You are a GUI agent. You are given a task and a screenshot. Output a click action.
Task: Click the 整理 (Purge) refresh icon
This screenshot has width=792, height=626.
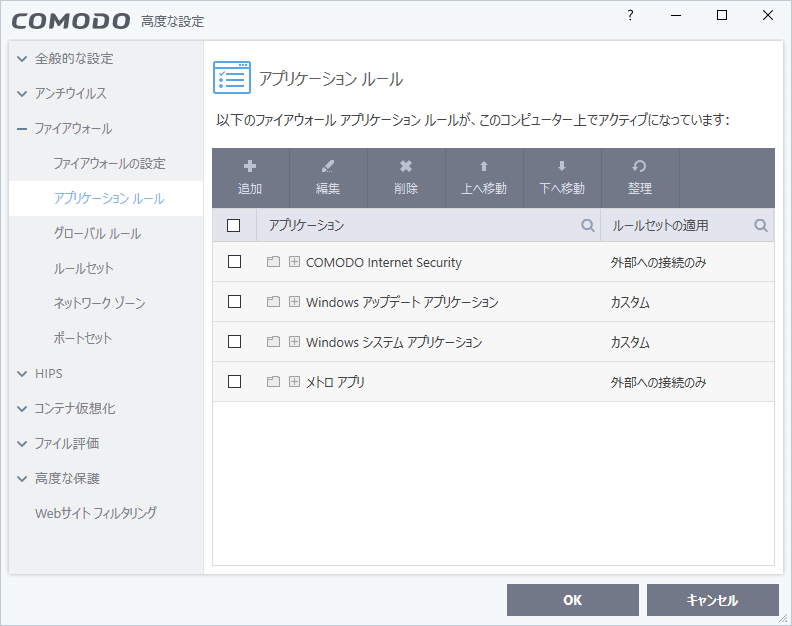640,167
